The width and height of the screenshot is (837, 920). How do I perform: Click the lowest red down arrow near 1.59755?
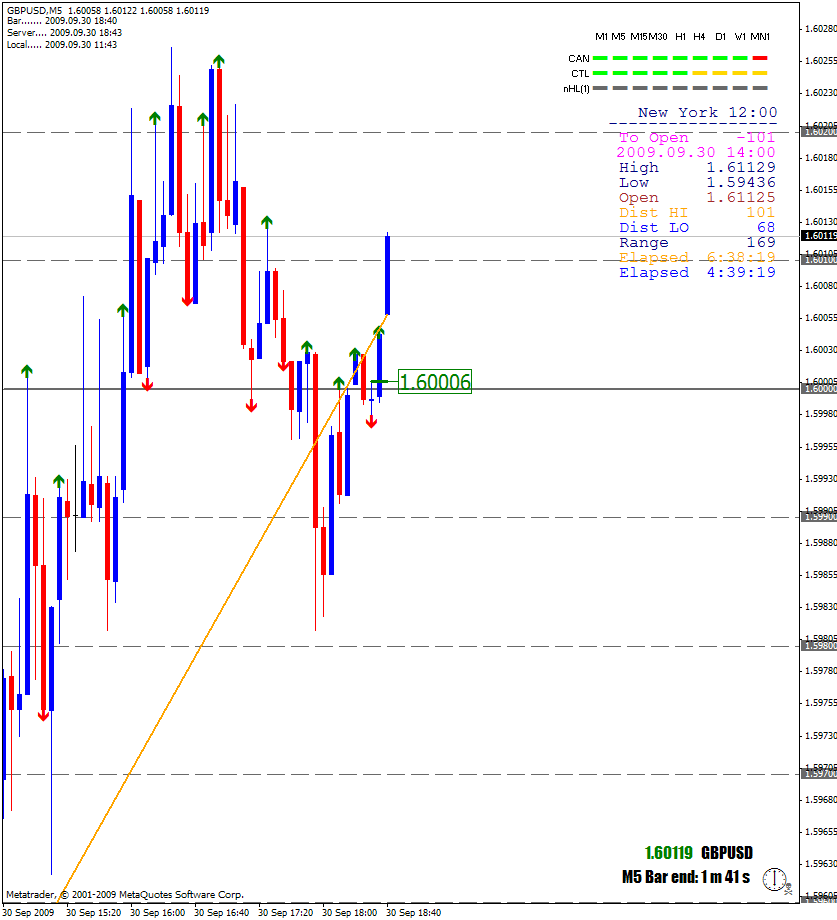43,715
